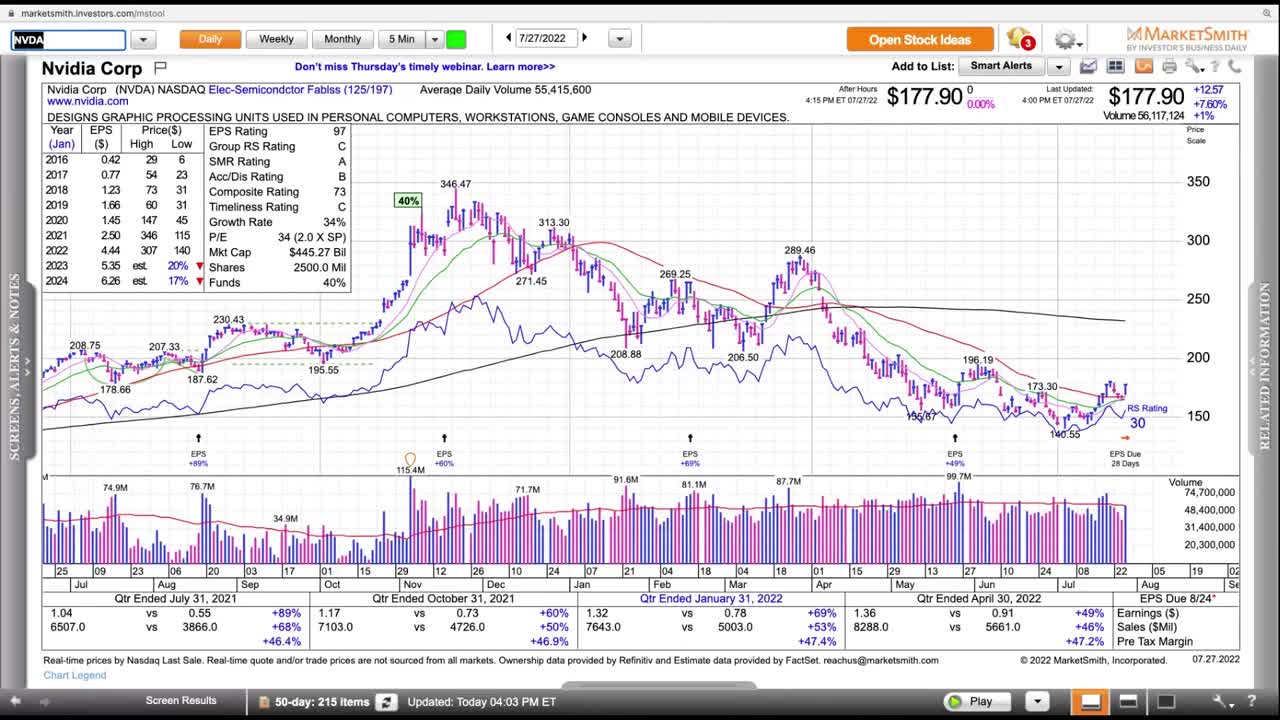Flag Nvidia Corp with the flag icon

coord(160,68)
